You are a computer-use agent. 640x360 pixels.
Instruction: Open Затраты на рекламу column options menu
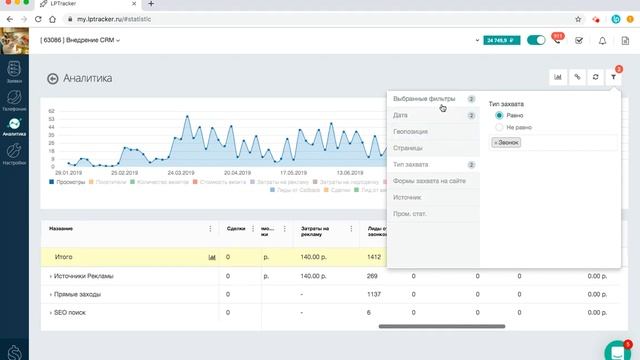tap(351, 229)
